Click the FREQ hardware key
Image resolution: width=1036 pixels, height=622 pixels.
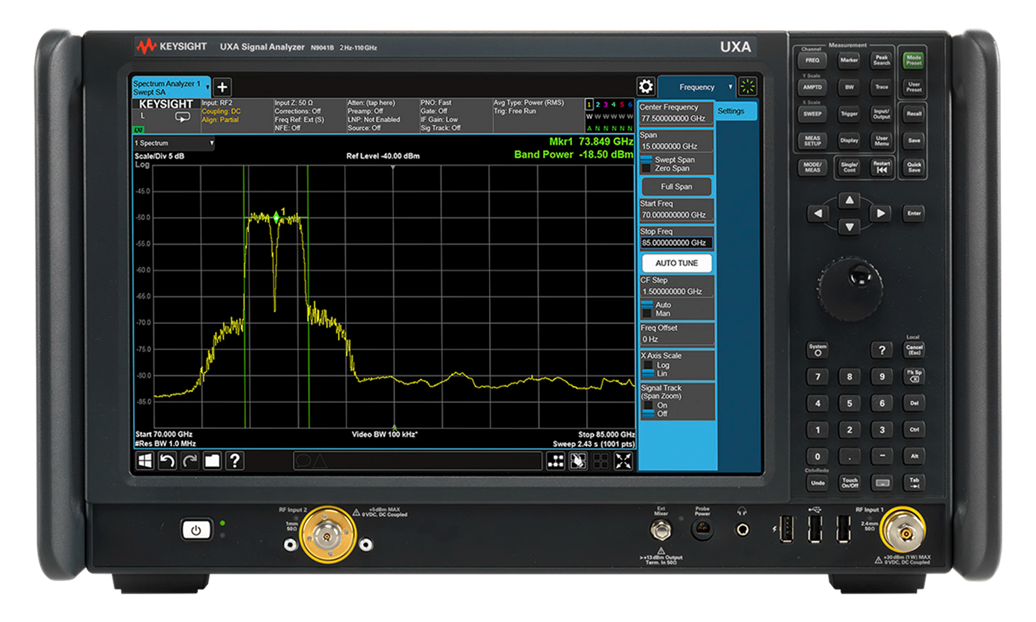click(812, 61)
